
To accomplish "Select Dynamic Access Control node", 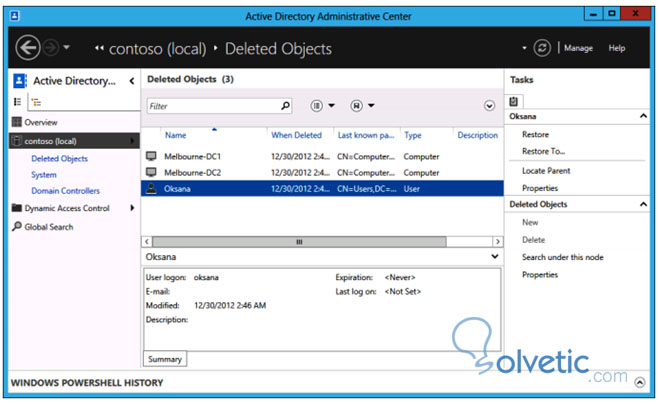I will pyautogui.click(x=67, y=208).
